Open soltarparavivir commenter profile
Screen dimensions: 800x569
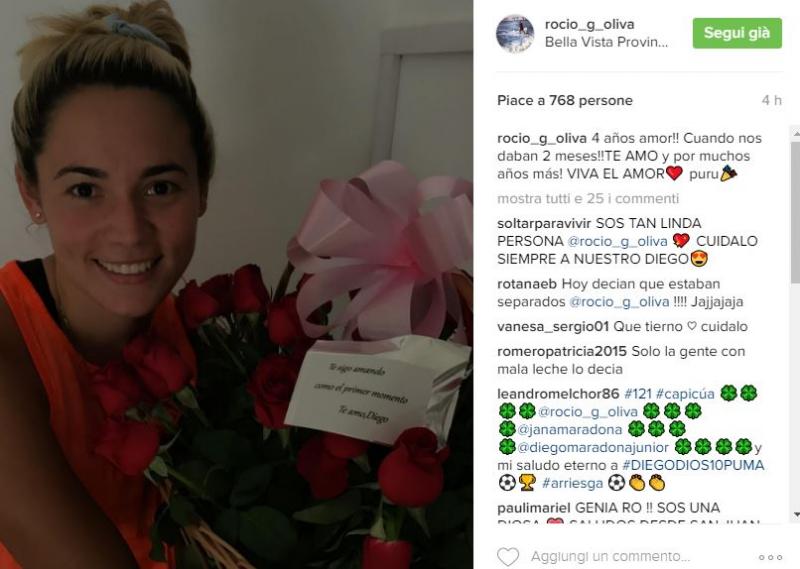544,223
